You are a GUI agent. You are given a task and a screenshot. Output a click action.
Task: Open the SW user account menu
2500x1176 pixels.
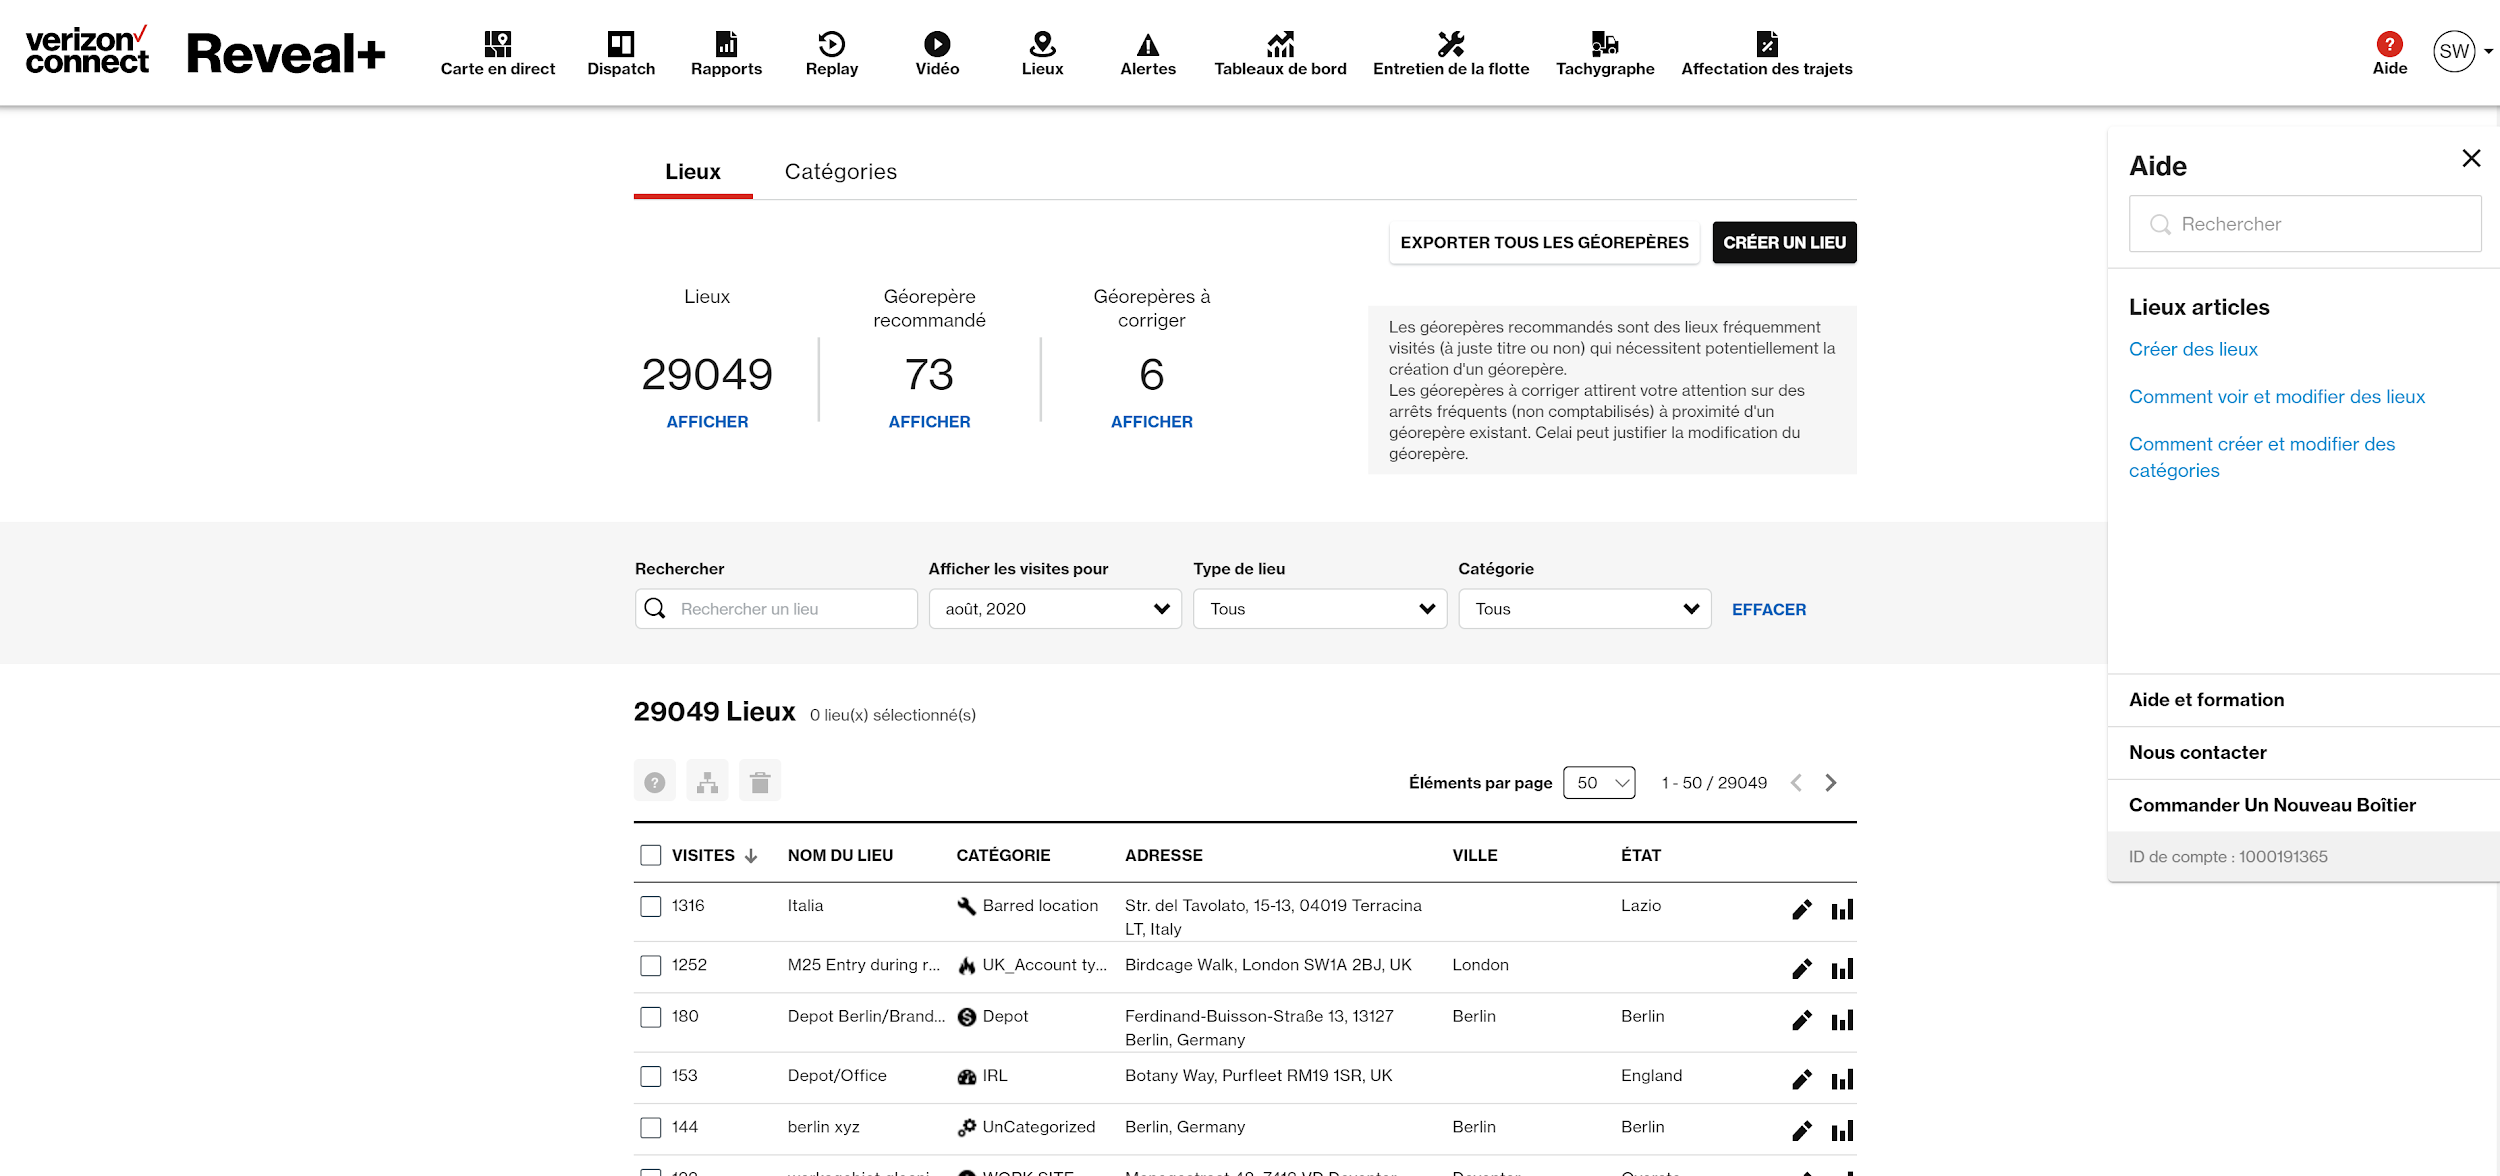(2462, 52)
